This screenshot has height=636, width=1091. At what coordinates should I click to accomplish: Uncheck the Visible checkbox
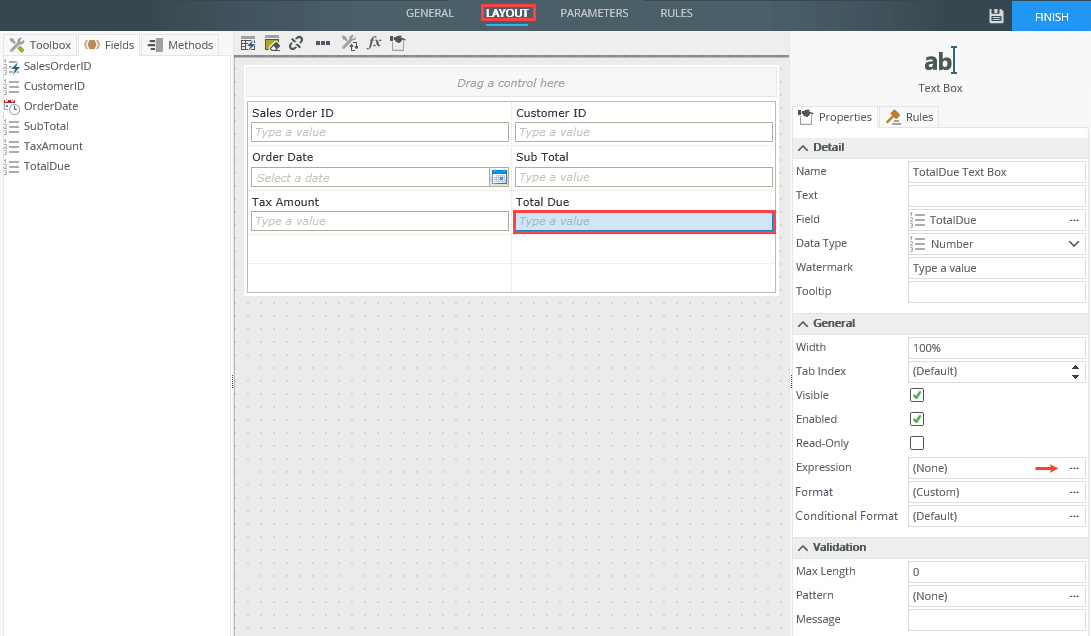coord(917,395)
